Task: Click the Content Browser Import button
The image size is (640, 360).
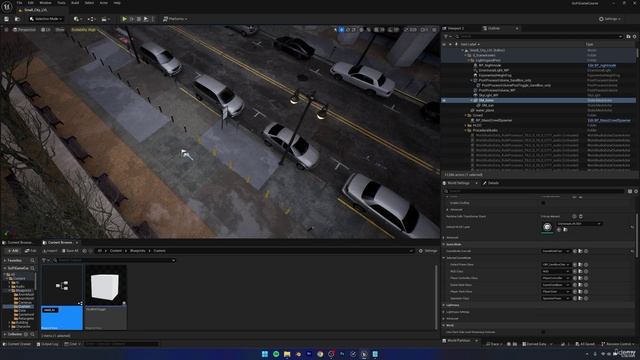Action: coord(50,251)
